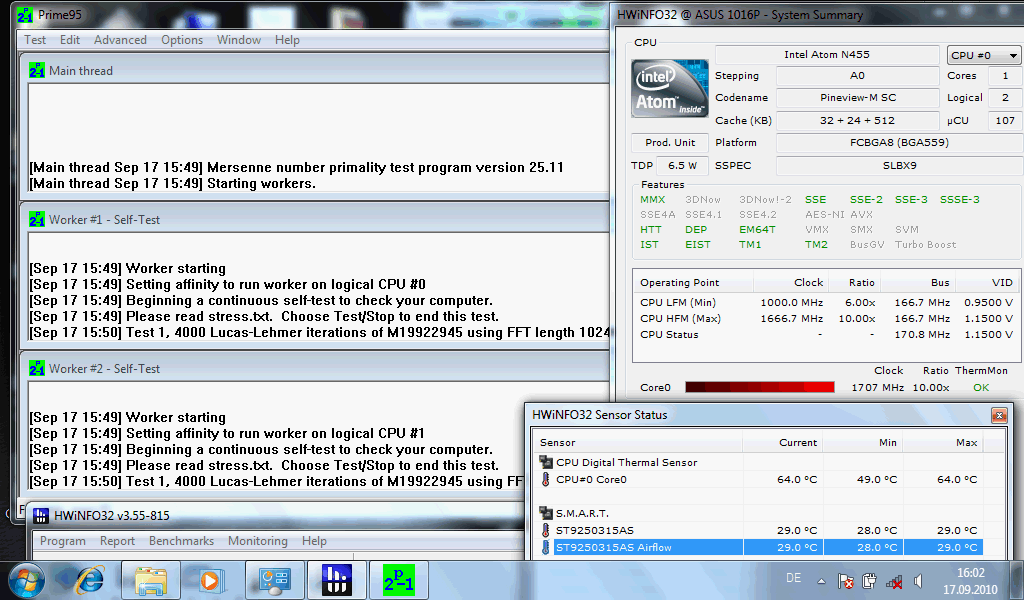Click the Core0 red load bar
1024x600 pixels.
click(x=760, y=387)
